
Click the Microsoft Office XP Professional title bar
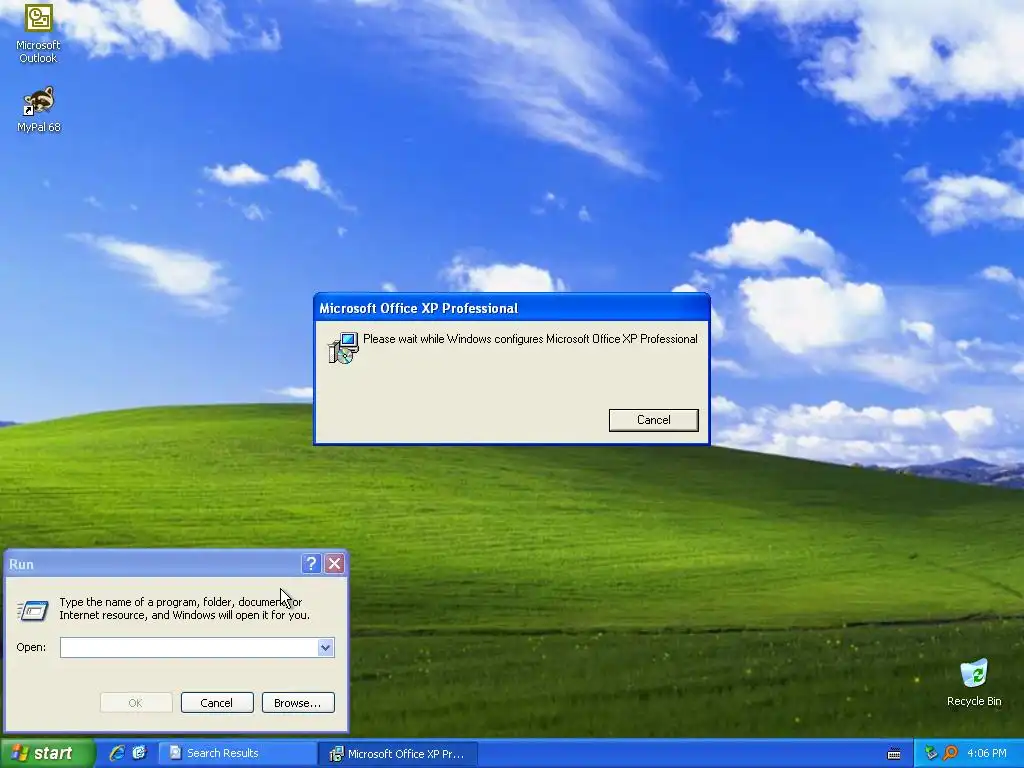pyautogui.click(x=511, y=308)
